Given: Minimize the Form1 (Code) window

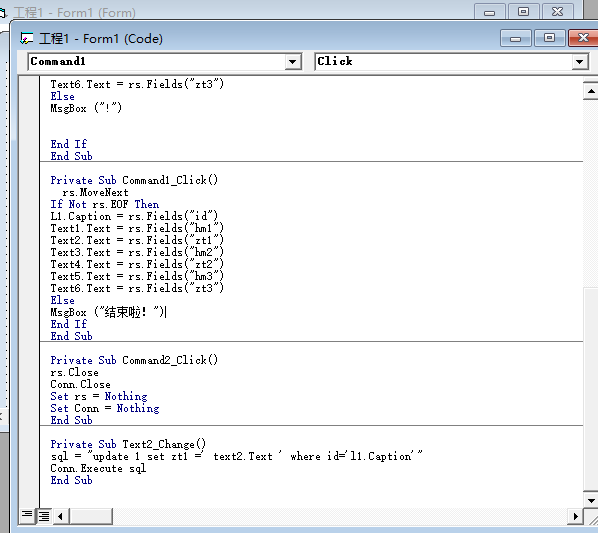Looking at the screenshot, I should pyautogui.click(x=515, y=38).
